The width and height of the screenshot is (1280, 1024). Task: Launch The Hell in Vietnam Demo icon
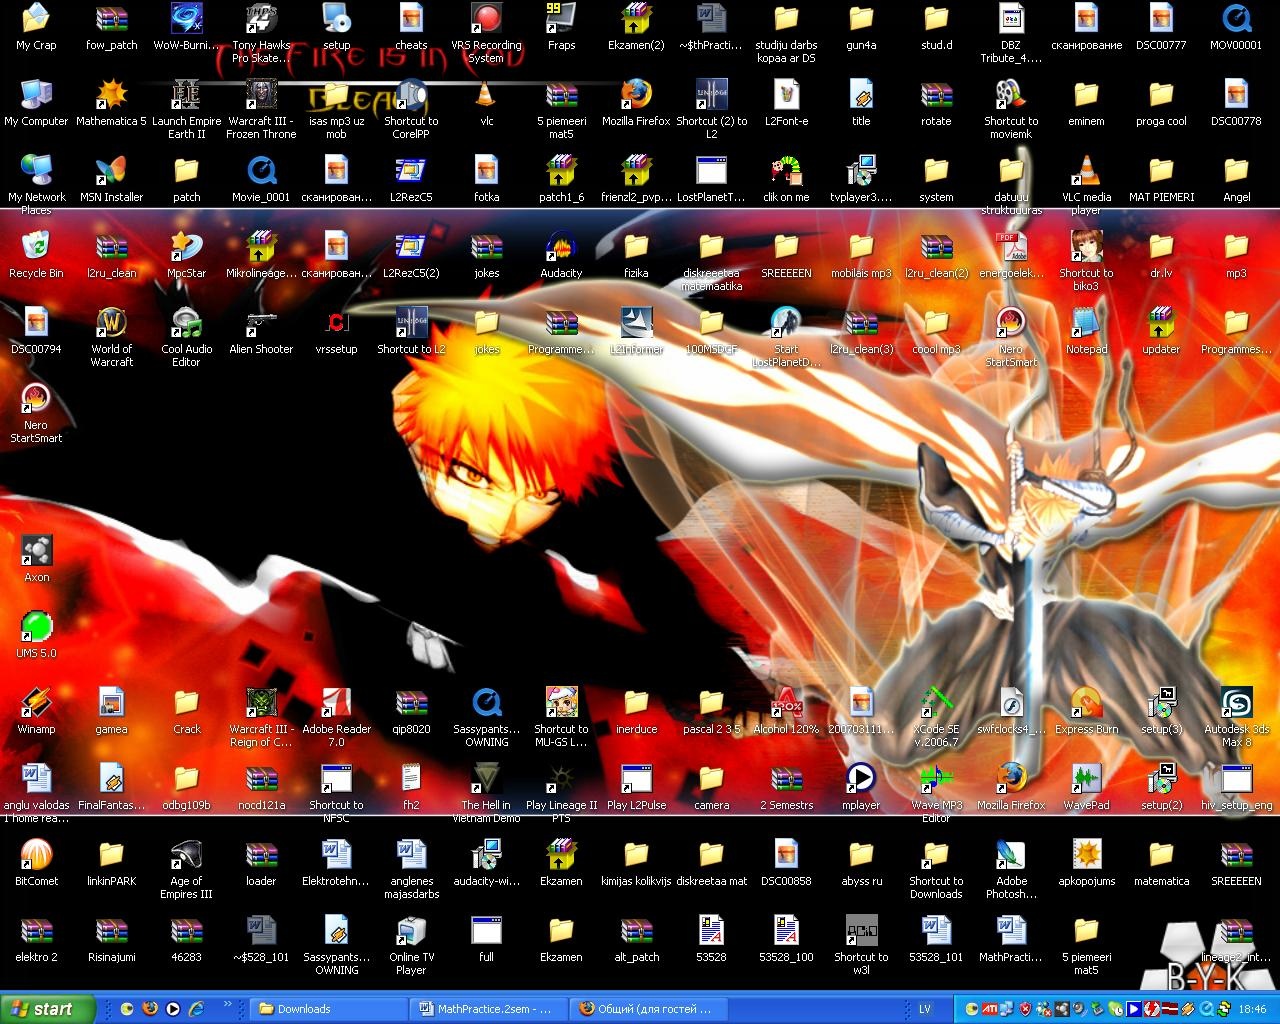486,779
